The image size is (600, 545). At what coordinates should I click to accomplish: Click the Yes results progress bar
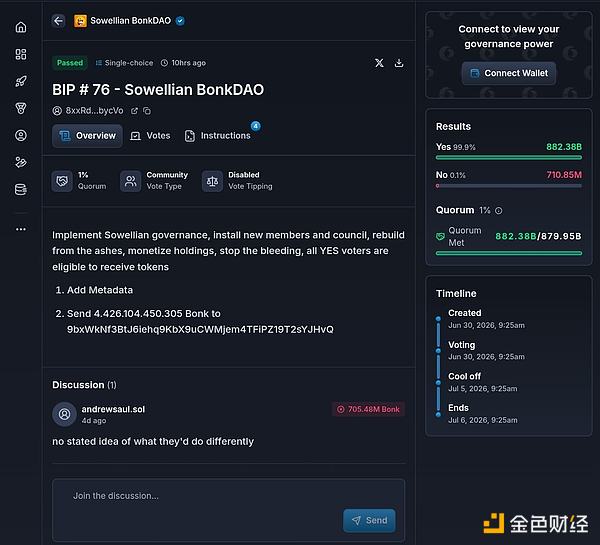click(x=509, y=157)
